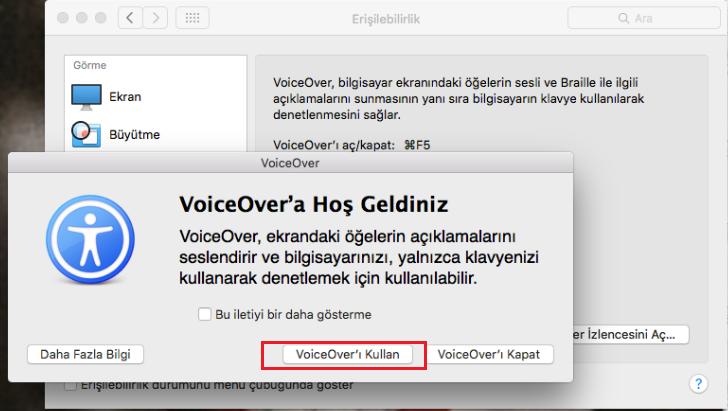
Task: Open the Büyütme zoom settings icon
Action: [86, 134]
